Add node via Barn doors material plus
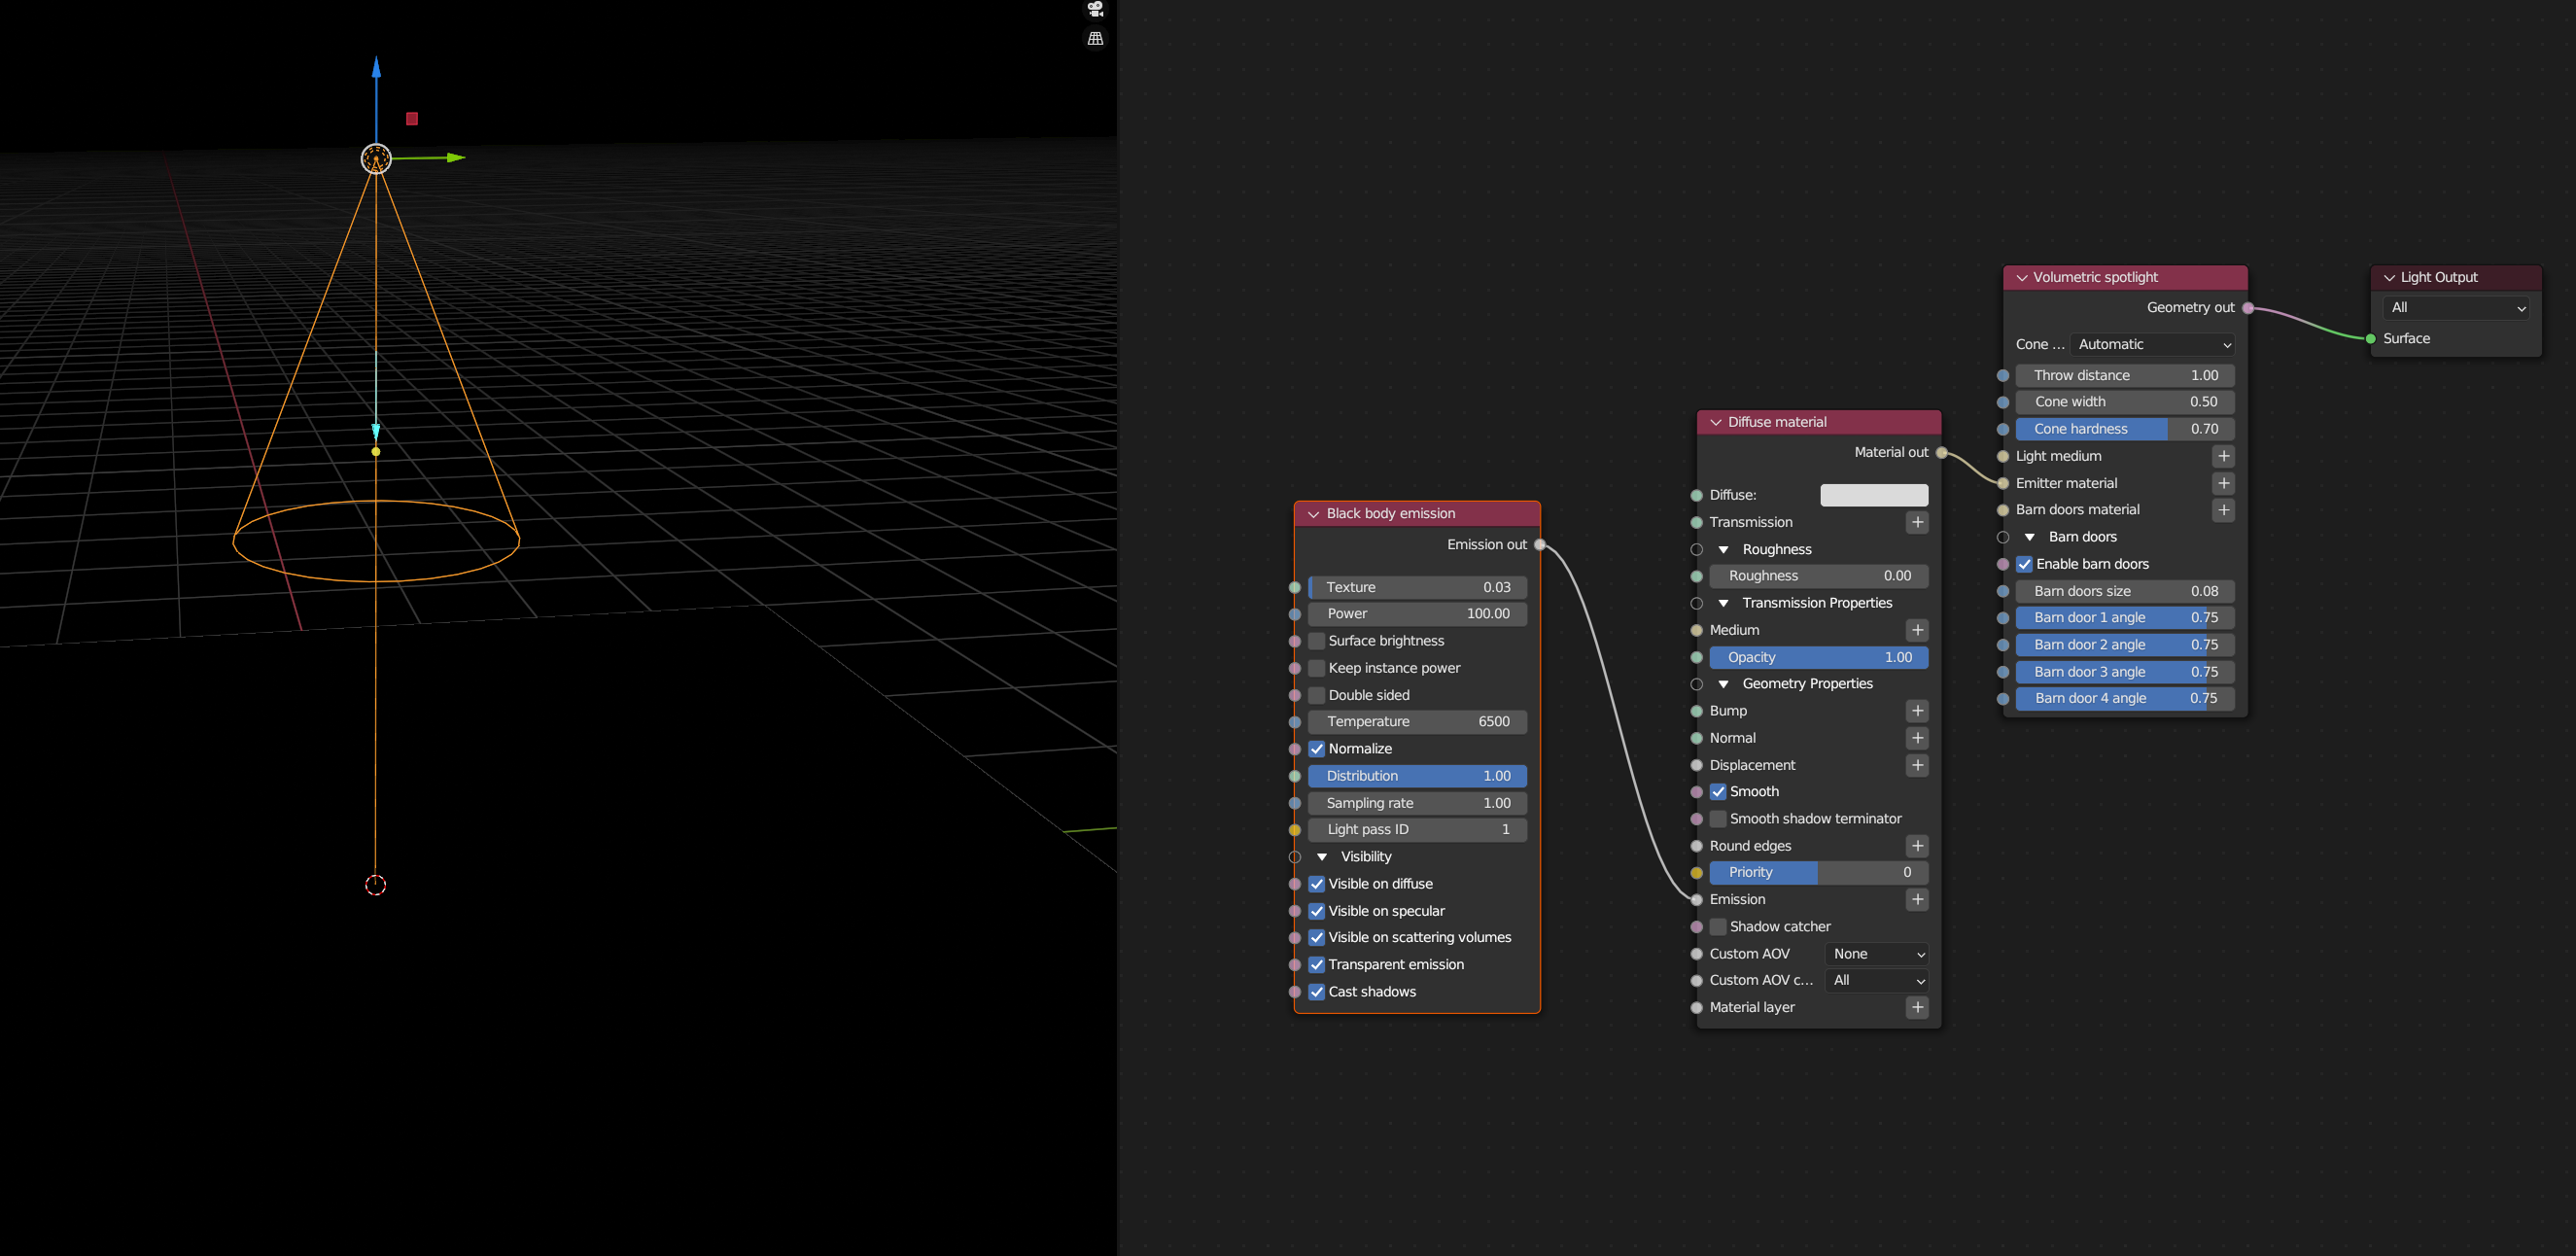This screenshot has height=1256, width=2576. [x=2223, y=510]
